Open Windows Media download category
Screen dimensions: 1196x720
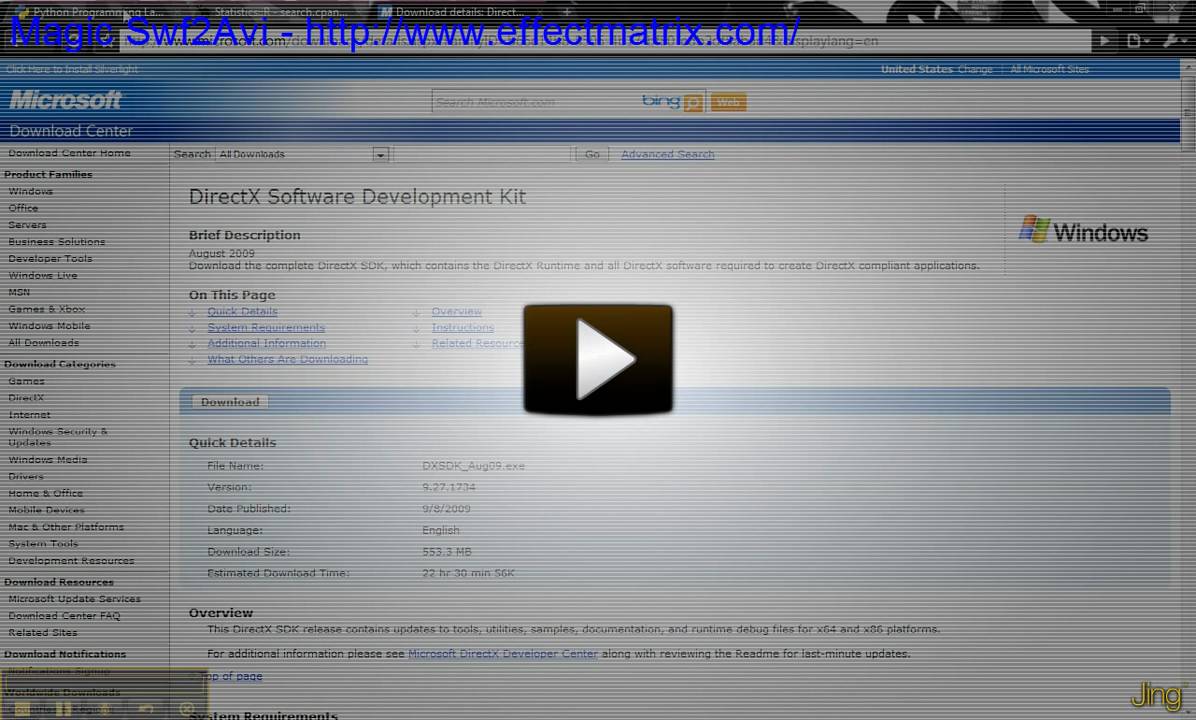point(48,460)
